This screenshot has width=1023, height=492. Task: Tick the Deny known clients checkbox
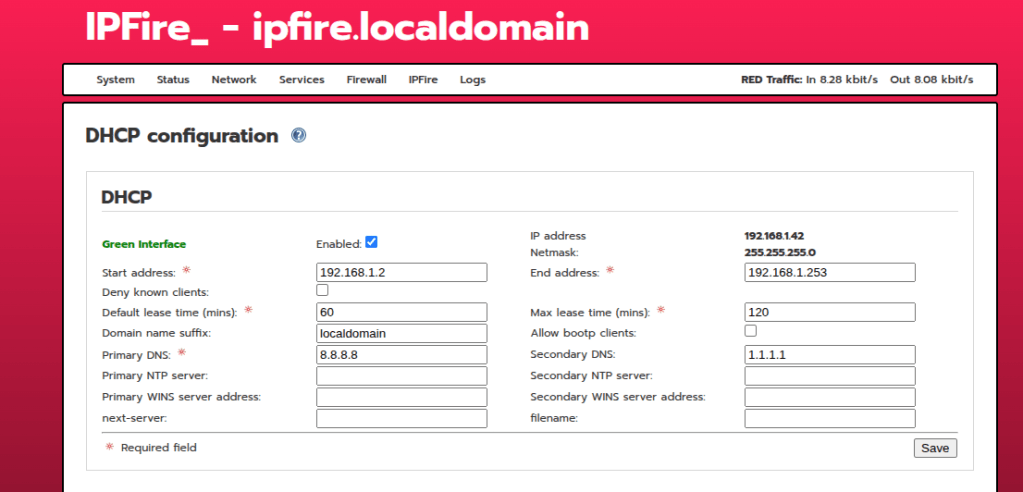pyautogui.click(x=322, y=290)
